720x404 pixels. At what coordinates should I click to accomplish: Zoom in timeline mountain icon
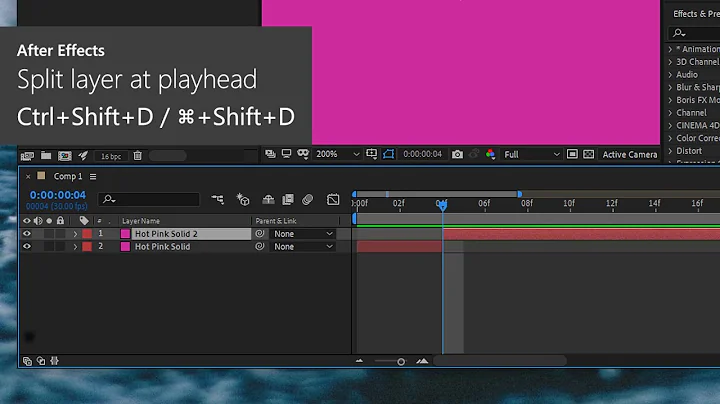422,361
